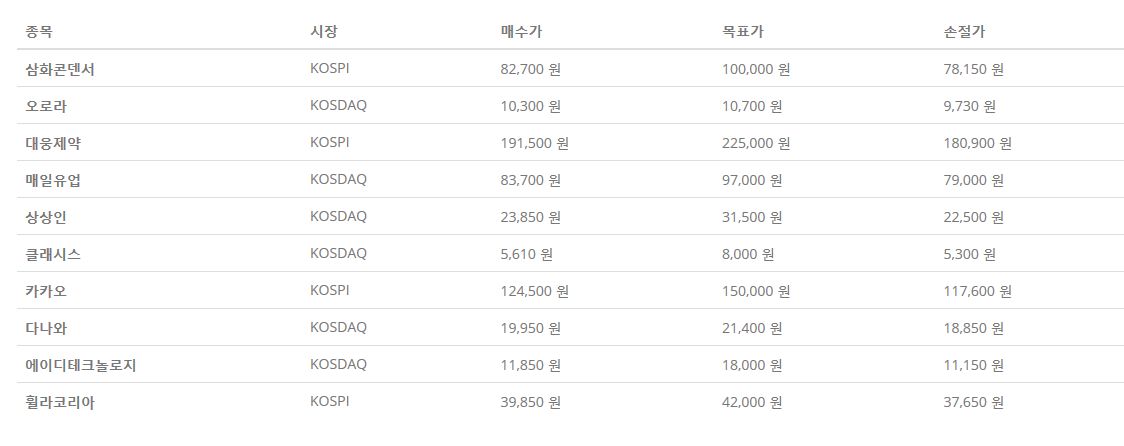The image size is (1124, 446).
Task: Click 삼화콘덴서 stop-loss price 78,150 원
Action: point(974,70)
